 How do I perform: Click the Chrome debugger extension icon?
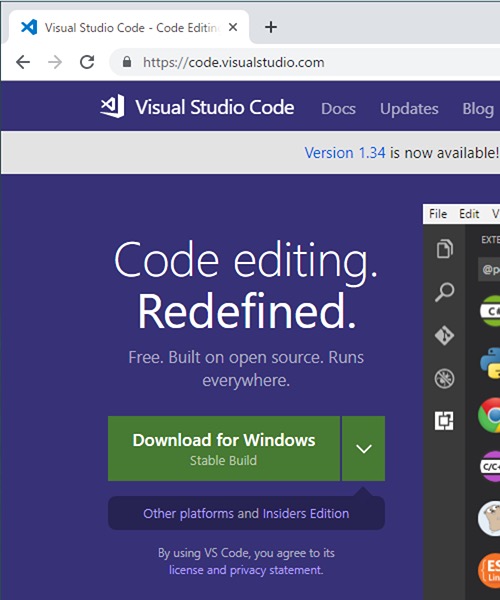click(x=490, y=415)
